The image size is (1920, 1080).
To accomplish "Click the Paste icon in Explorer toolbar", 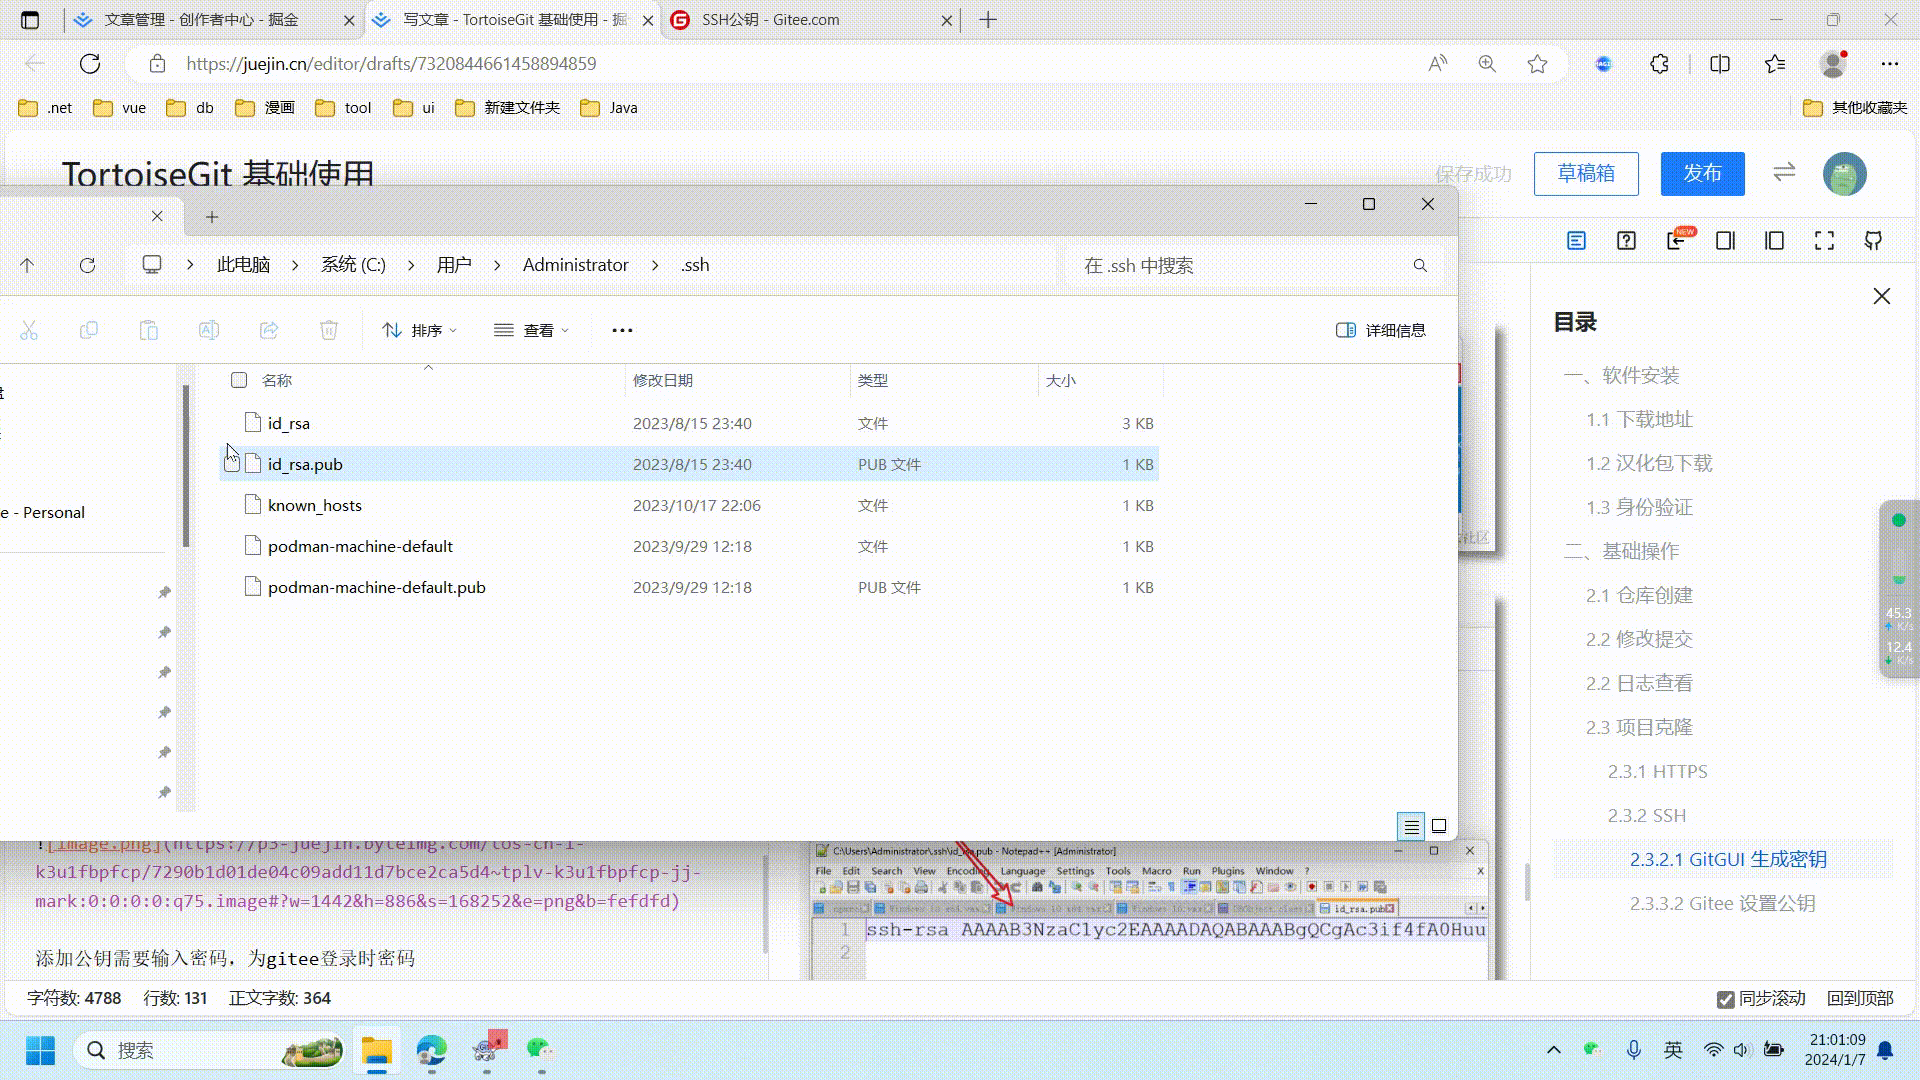I will (x=149, y=330).
